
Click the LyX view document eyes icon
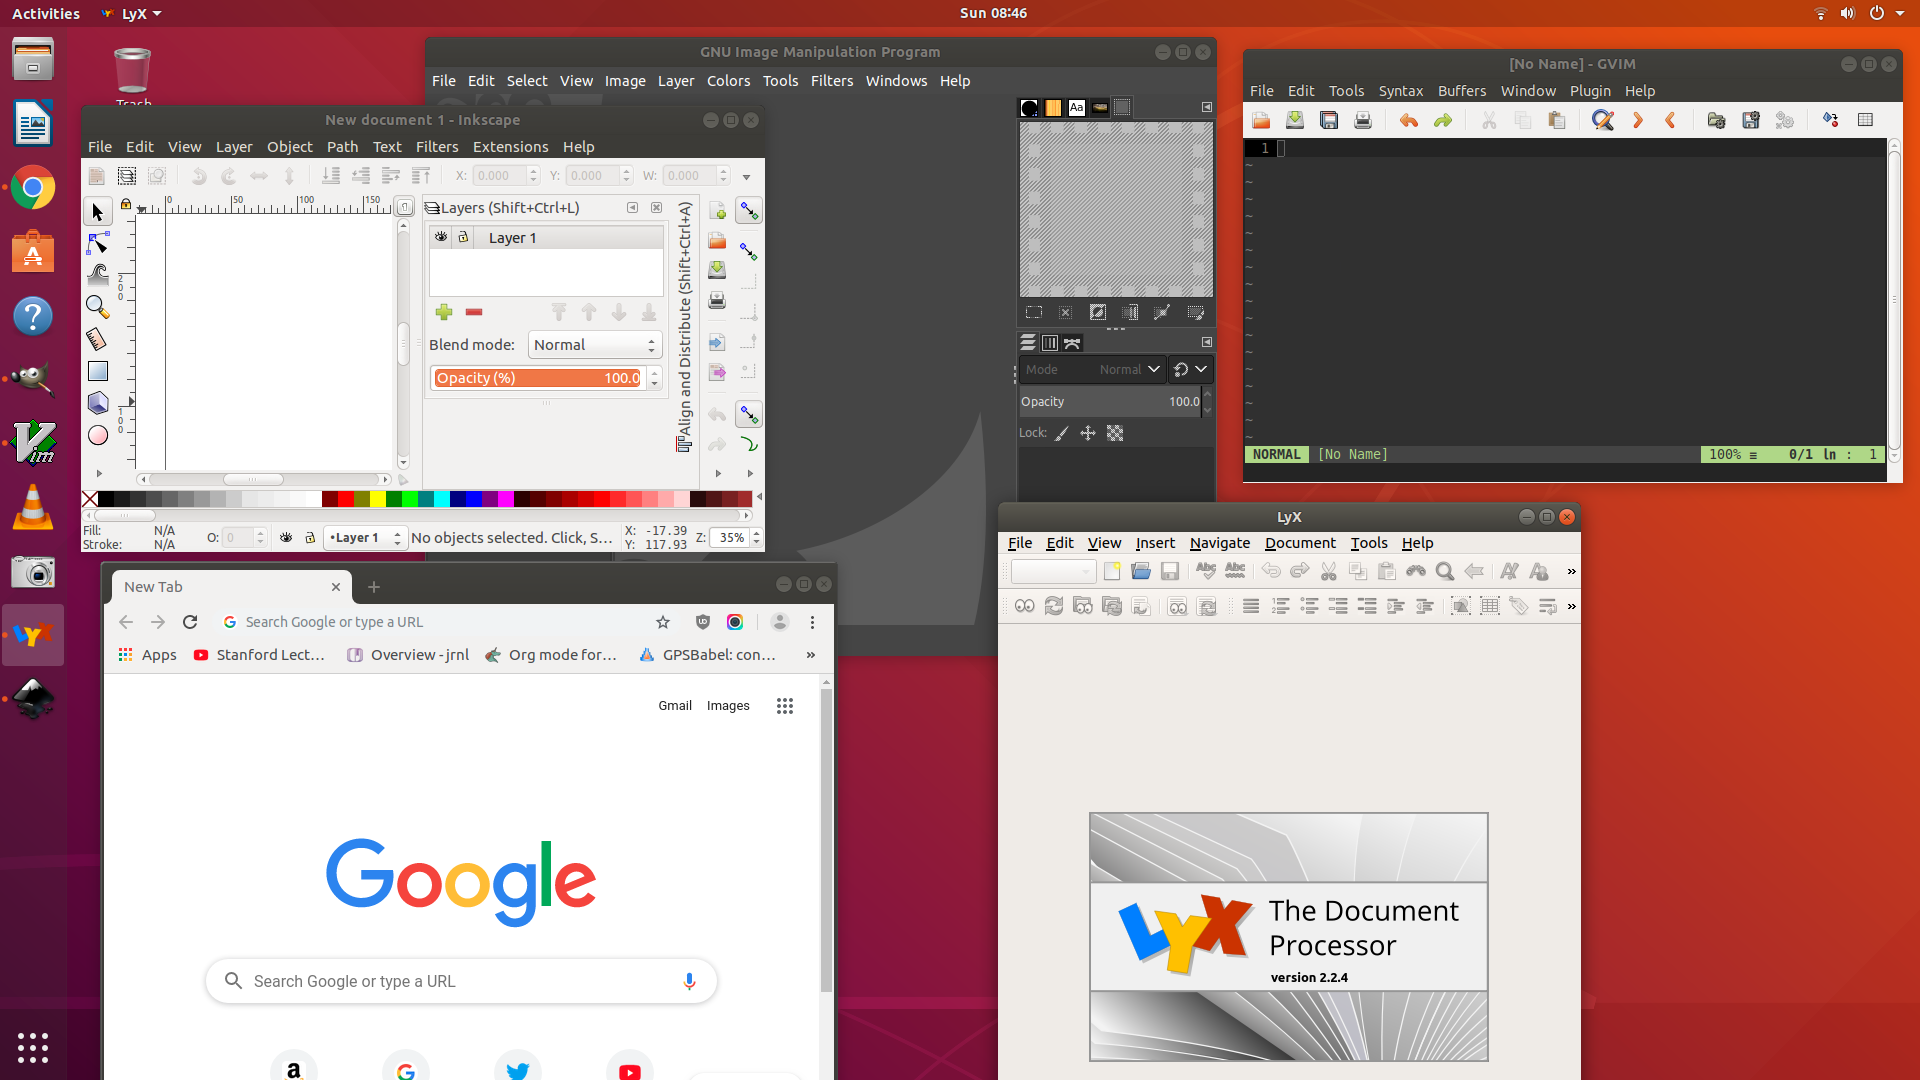(x=1025, y=606)
